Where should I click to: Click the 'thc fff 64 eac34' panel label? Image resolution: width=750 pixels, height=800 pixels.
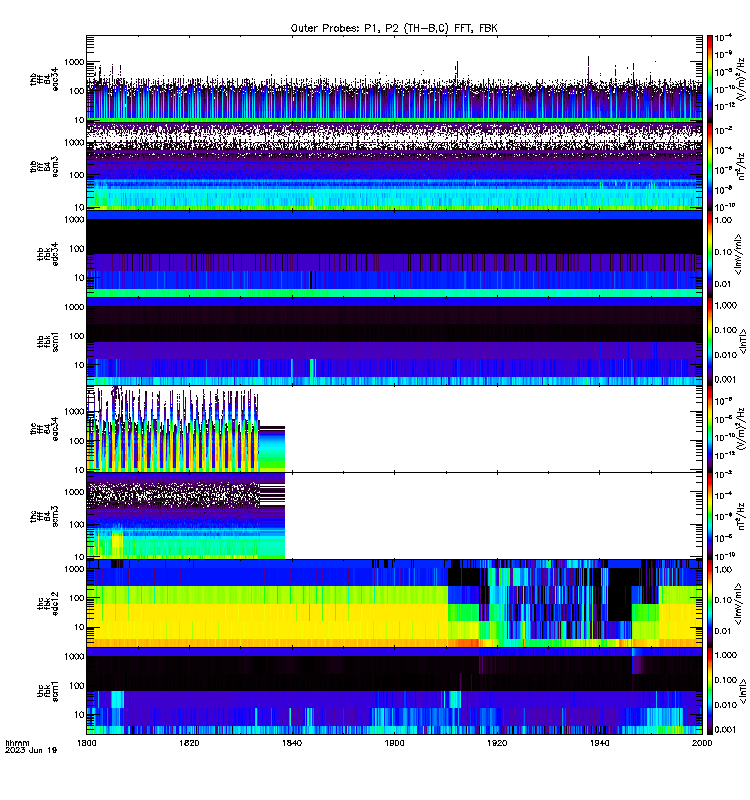tap(43, 429)
